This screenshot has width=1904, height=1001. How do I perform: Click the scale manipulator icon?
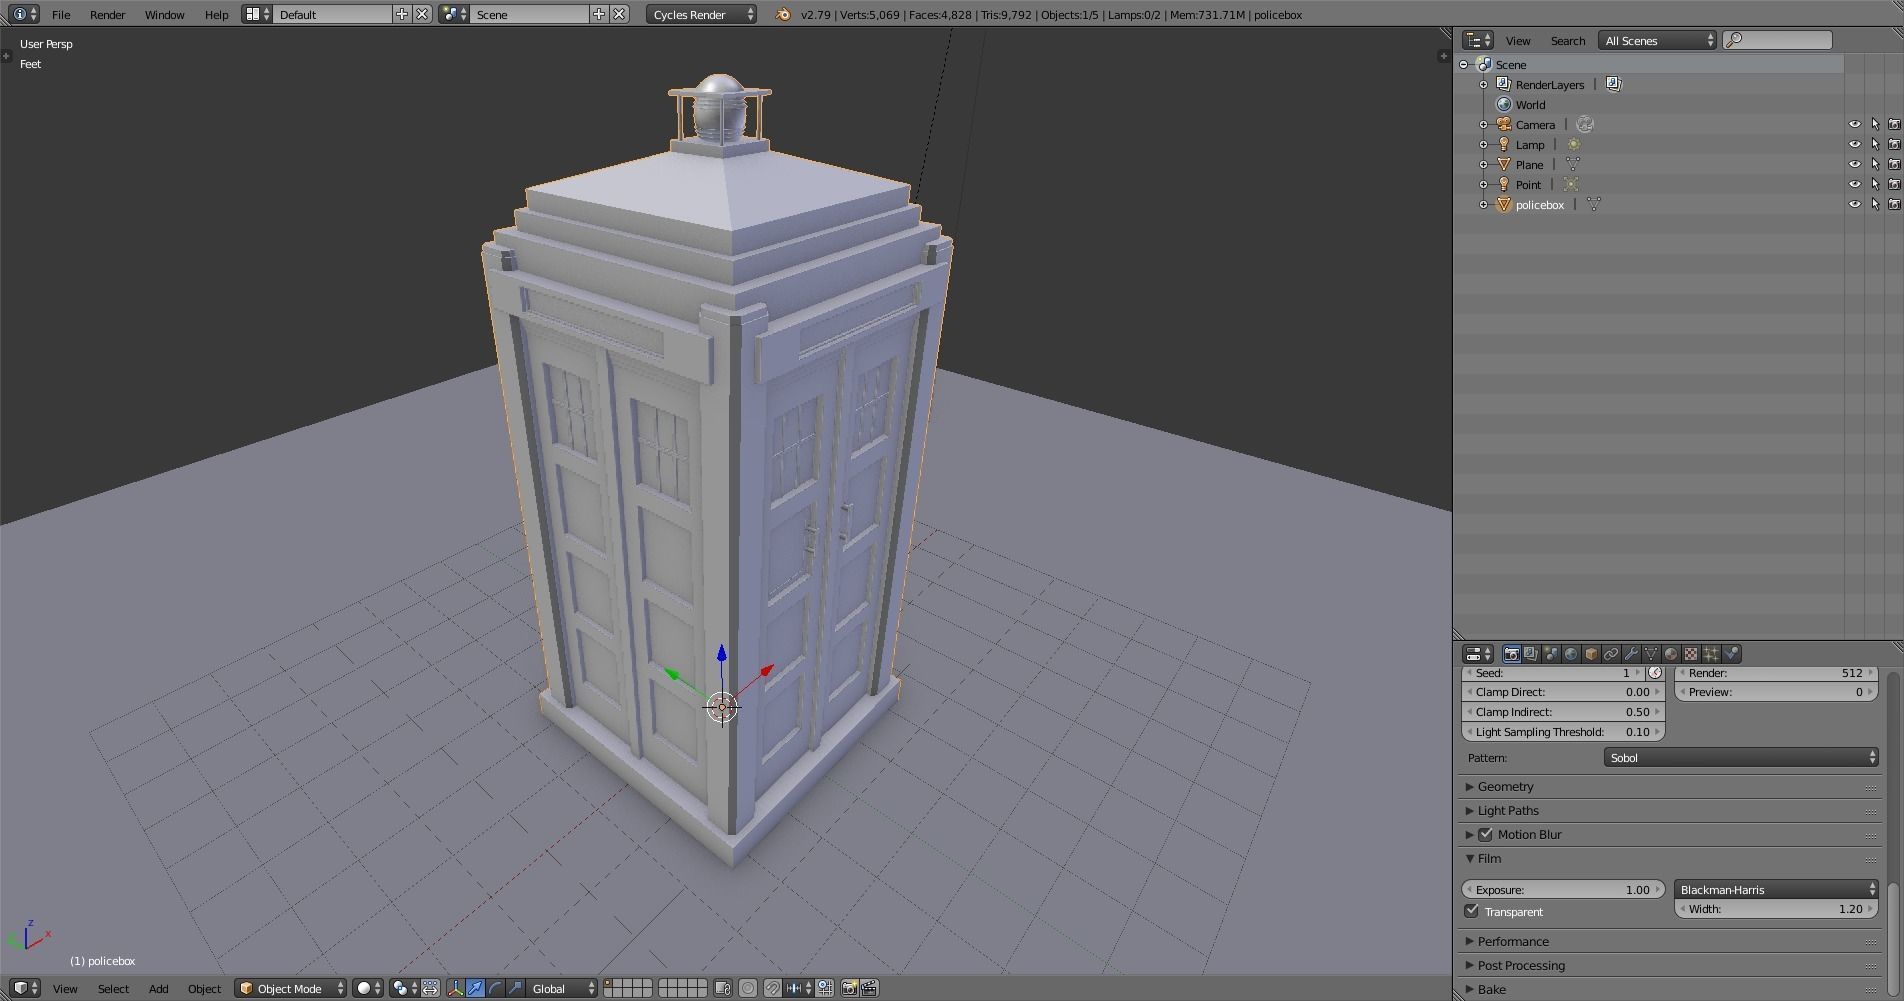pos(515,988)
